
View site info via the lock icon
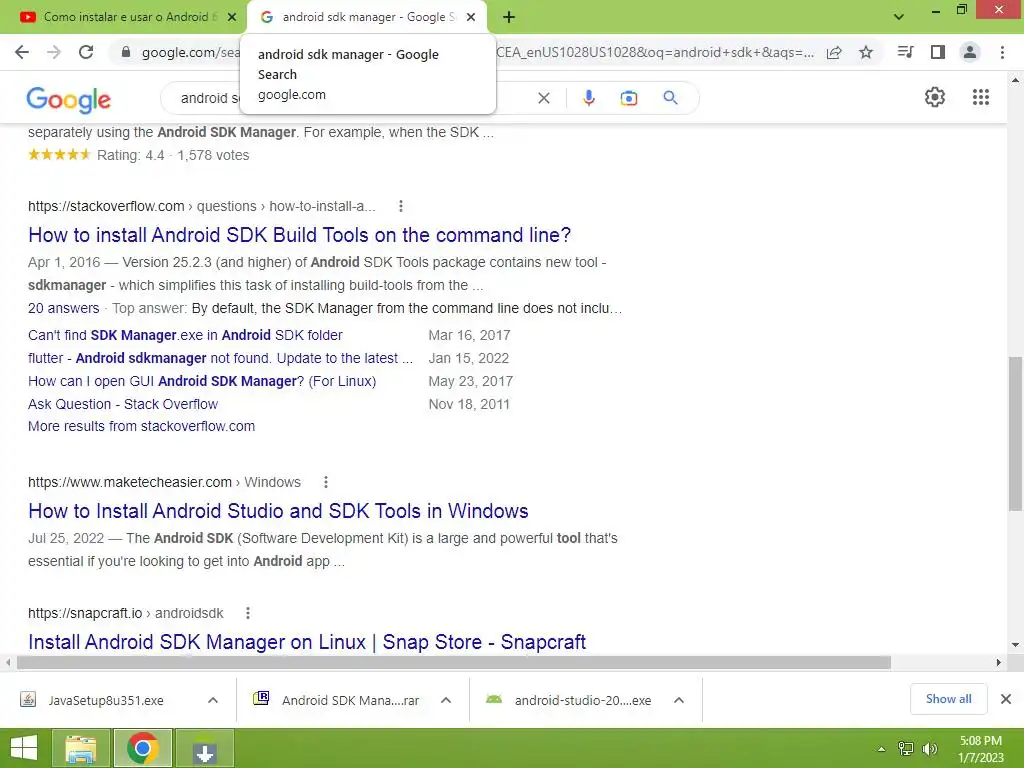(126, 52)
